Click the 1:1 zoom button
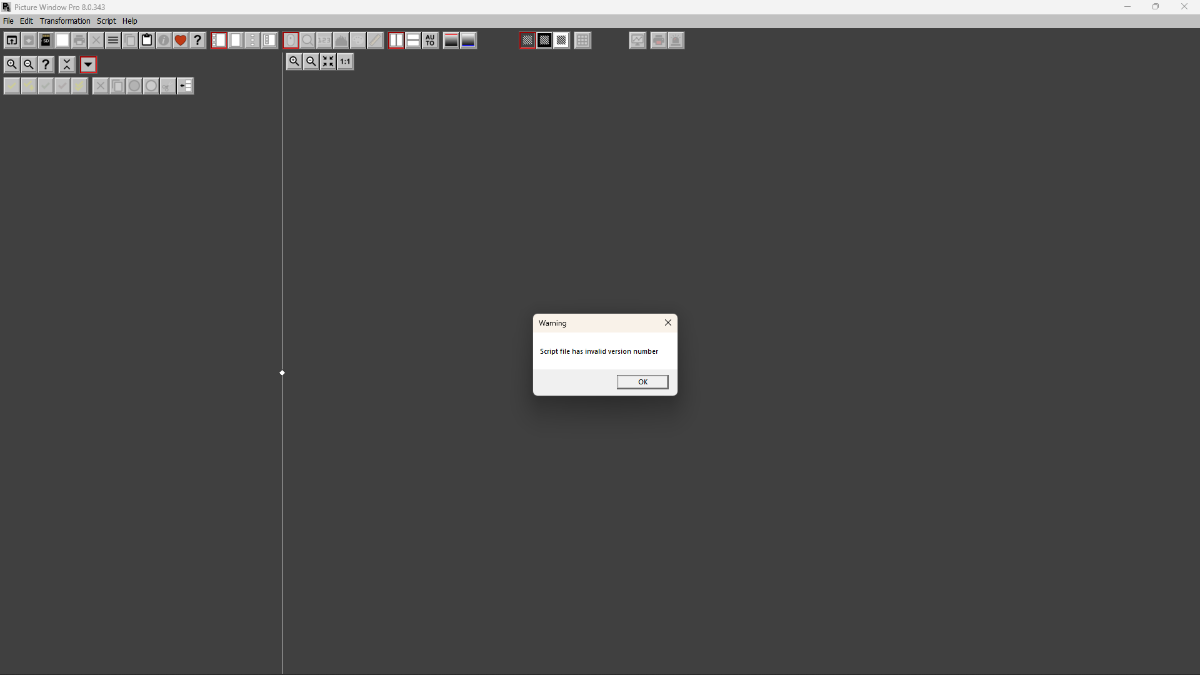 [x=345, y=62]
